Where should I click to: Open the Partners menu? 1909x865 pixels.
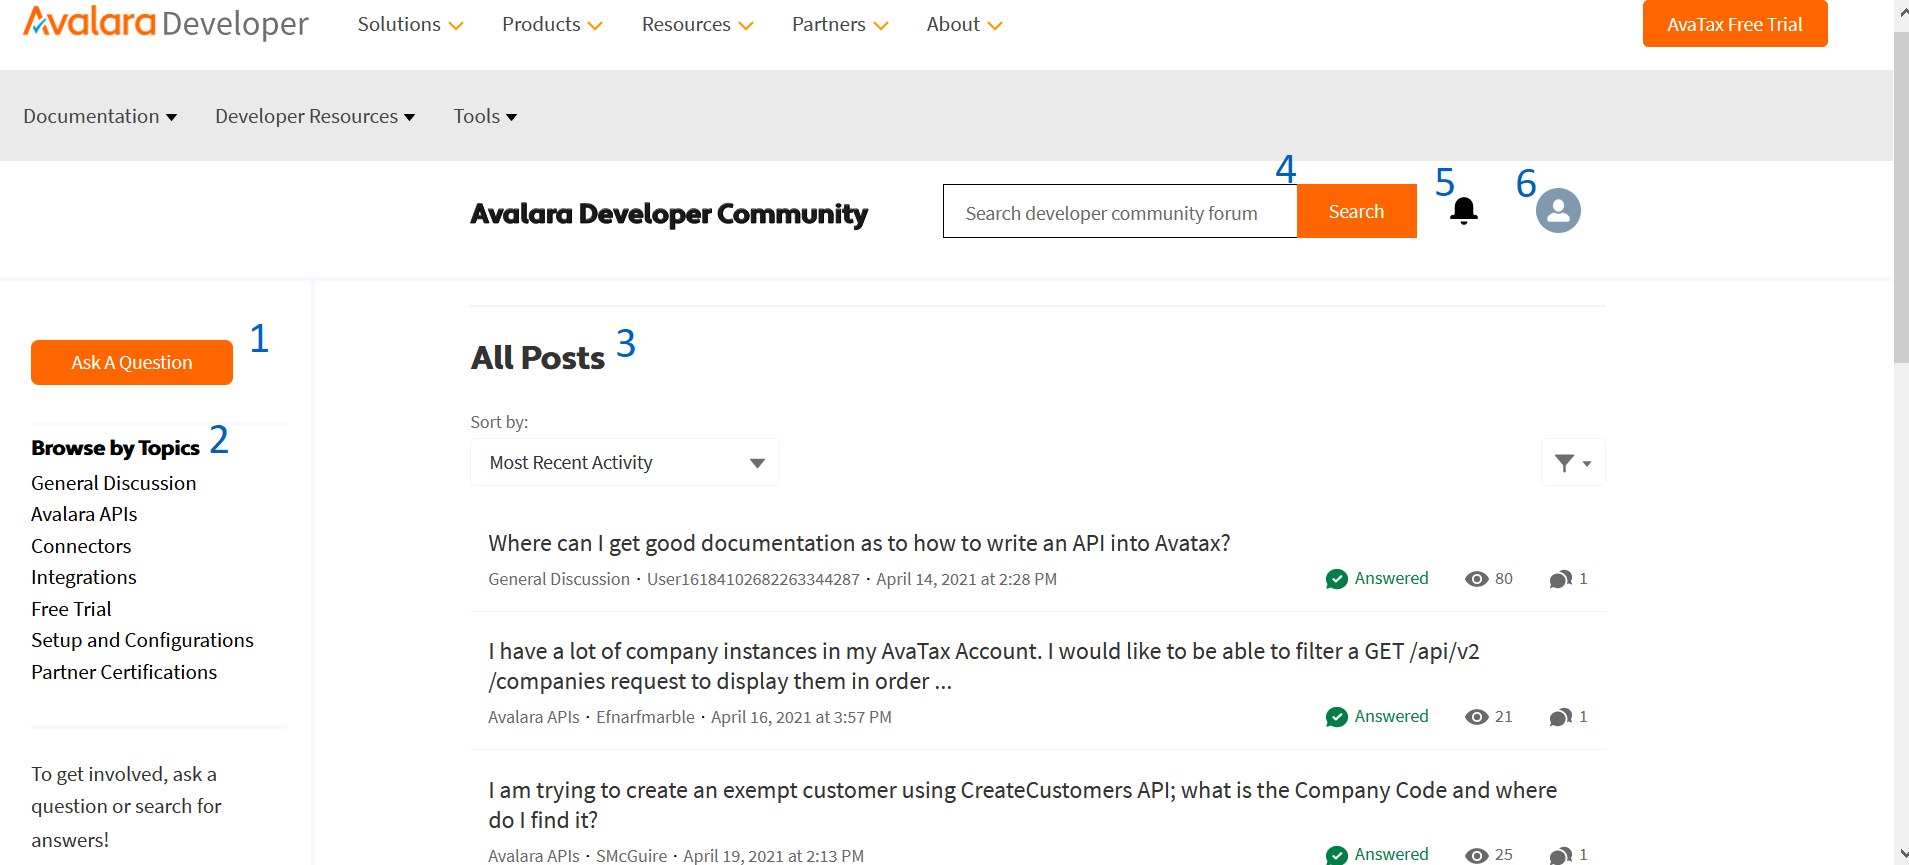[839, 25]
